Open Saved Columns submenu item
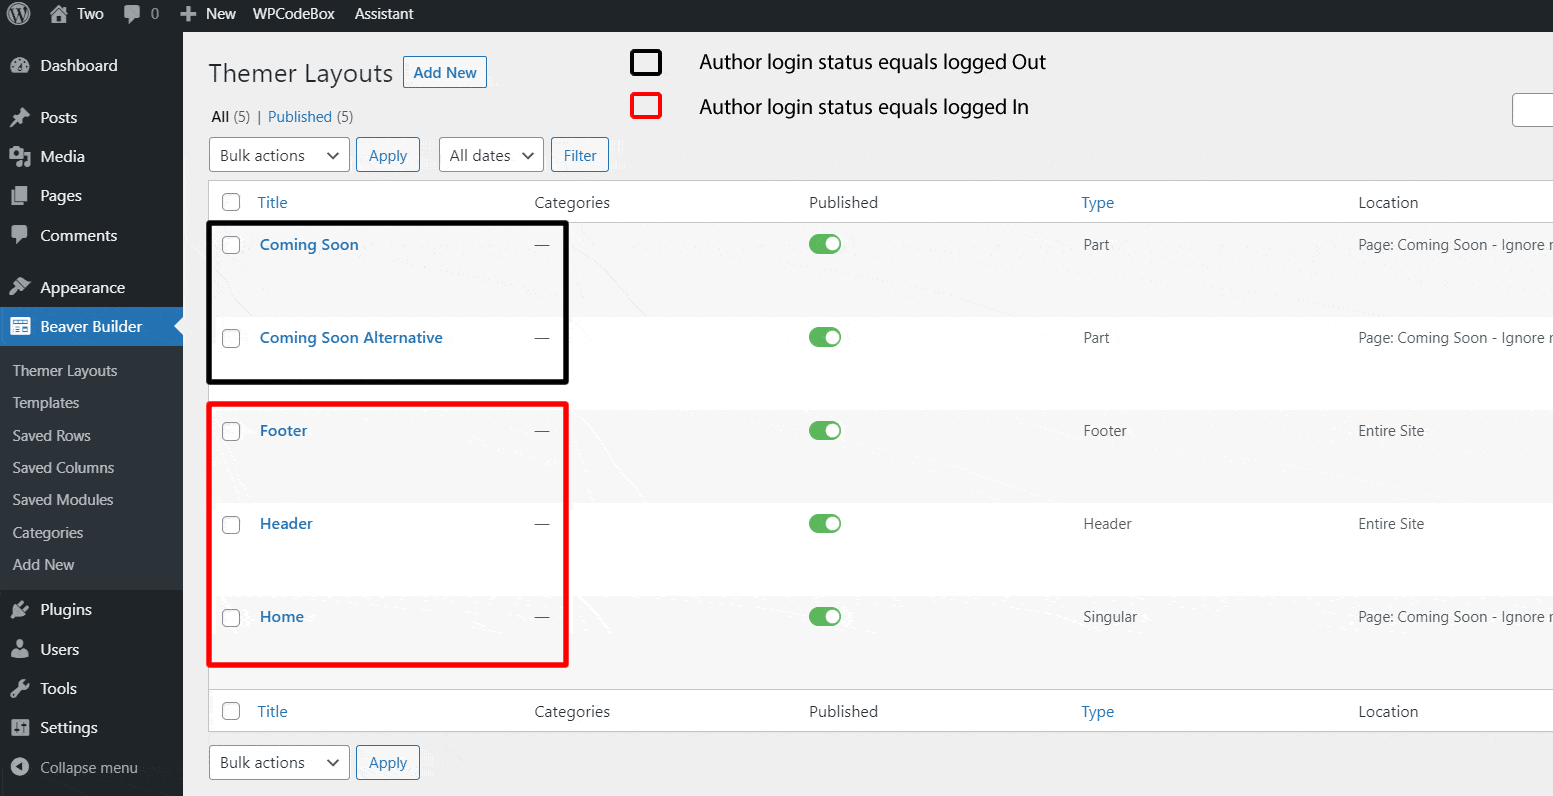The image size is (1553, 796). point(63,468)
